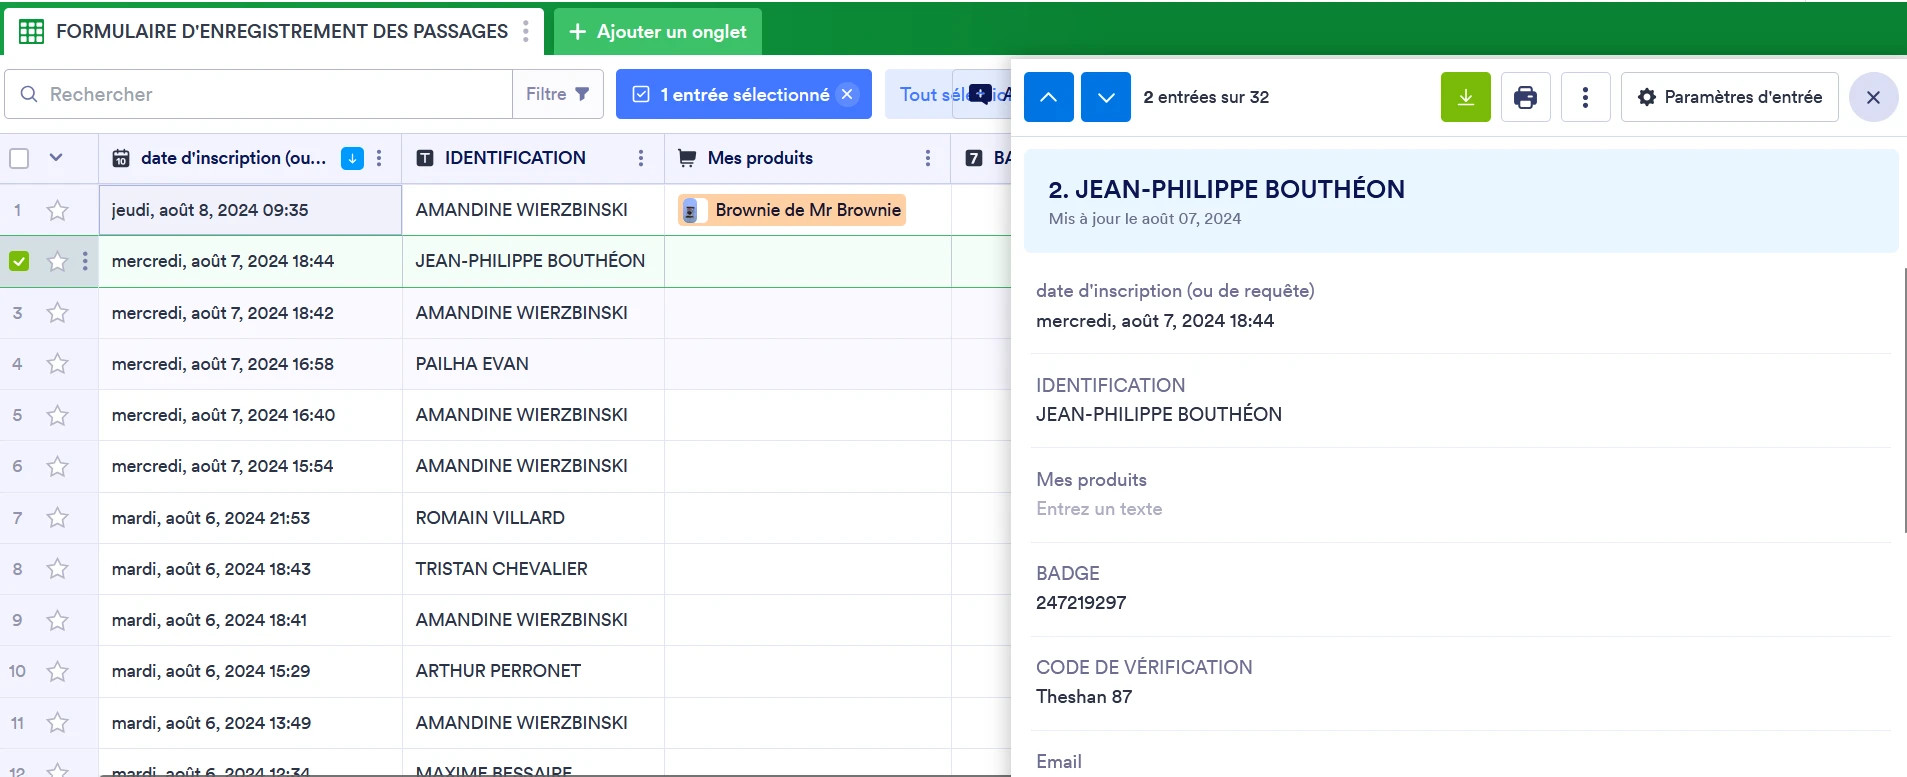Star row 3 dated 18:42

(x=58, y=313)
